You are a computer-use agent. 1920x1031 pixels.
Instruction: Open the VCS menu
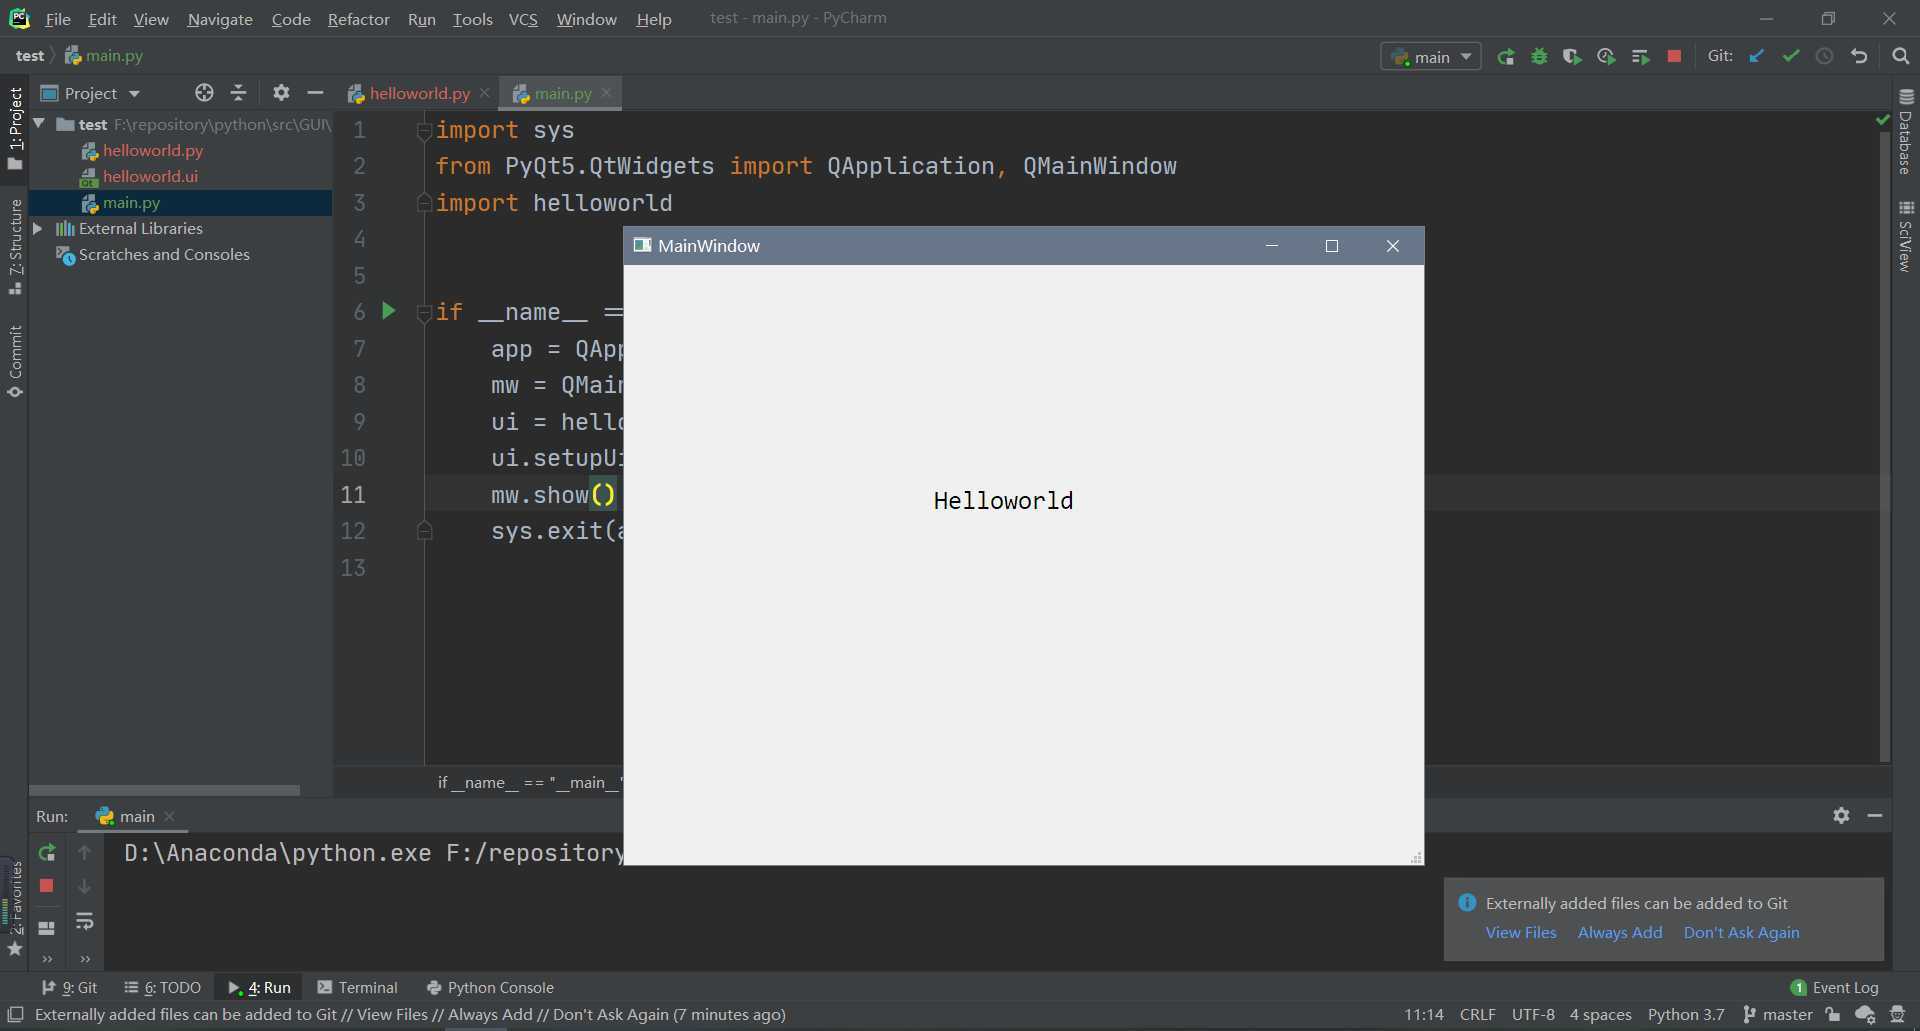coord(523,20)
